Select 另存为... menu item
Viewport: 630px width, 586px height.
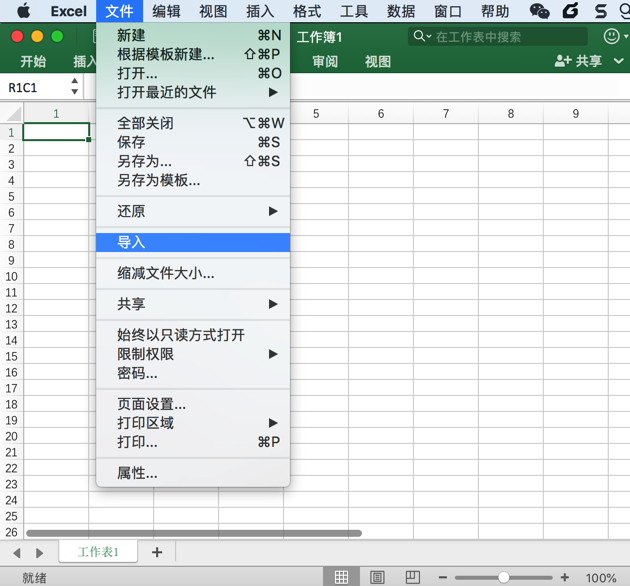point(193,161)
